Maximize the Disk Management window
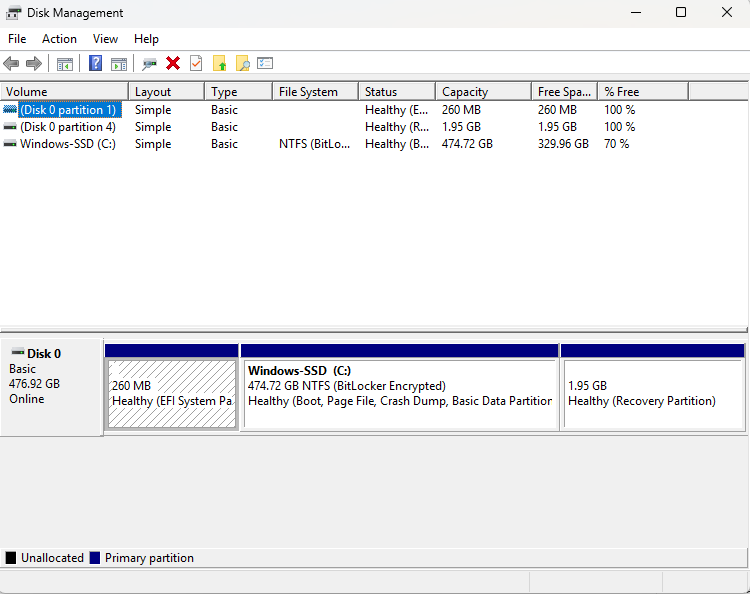The image size is (750, 594). [x=681, y=12]
